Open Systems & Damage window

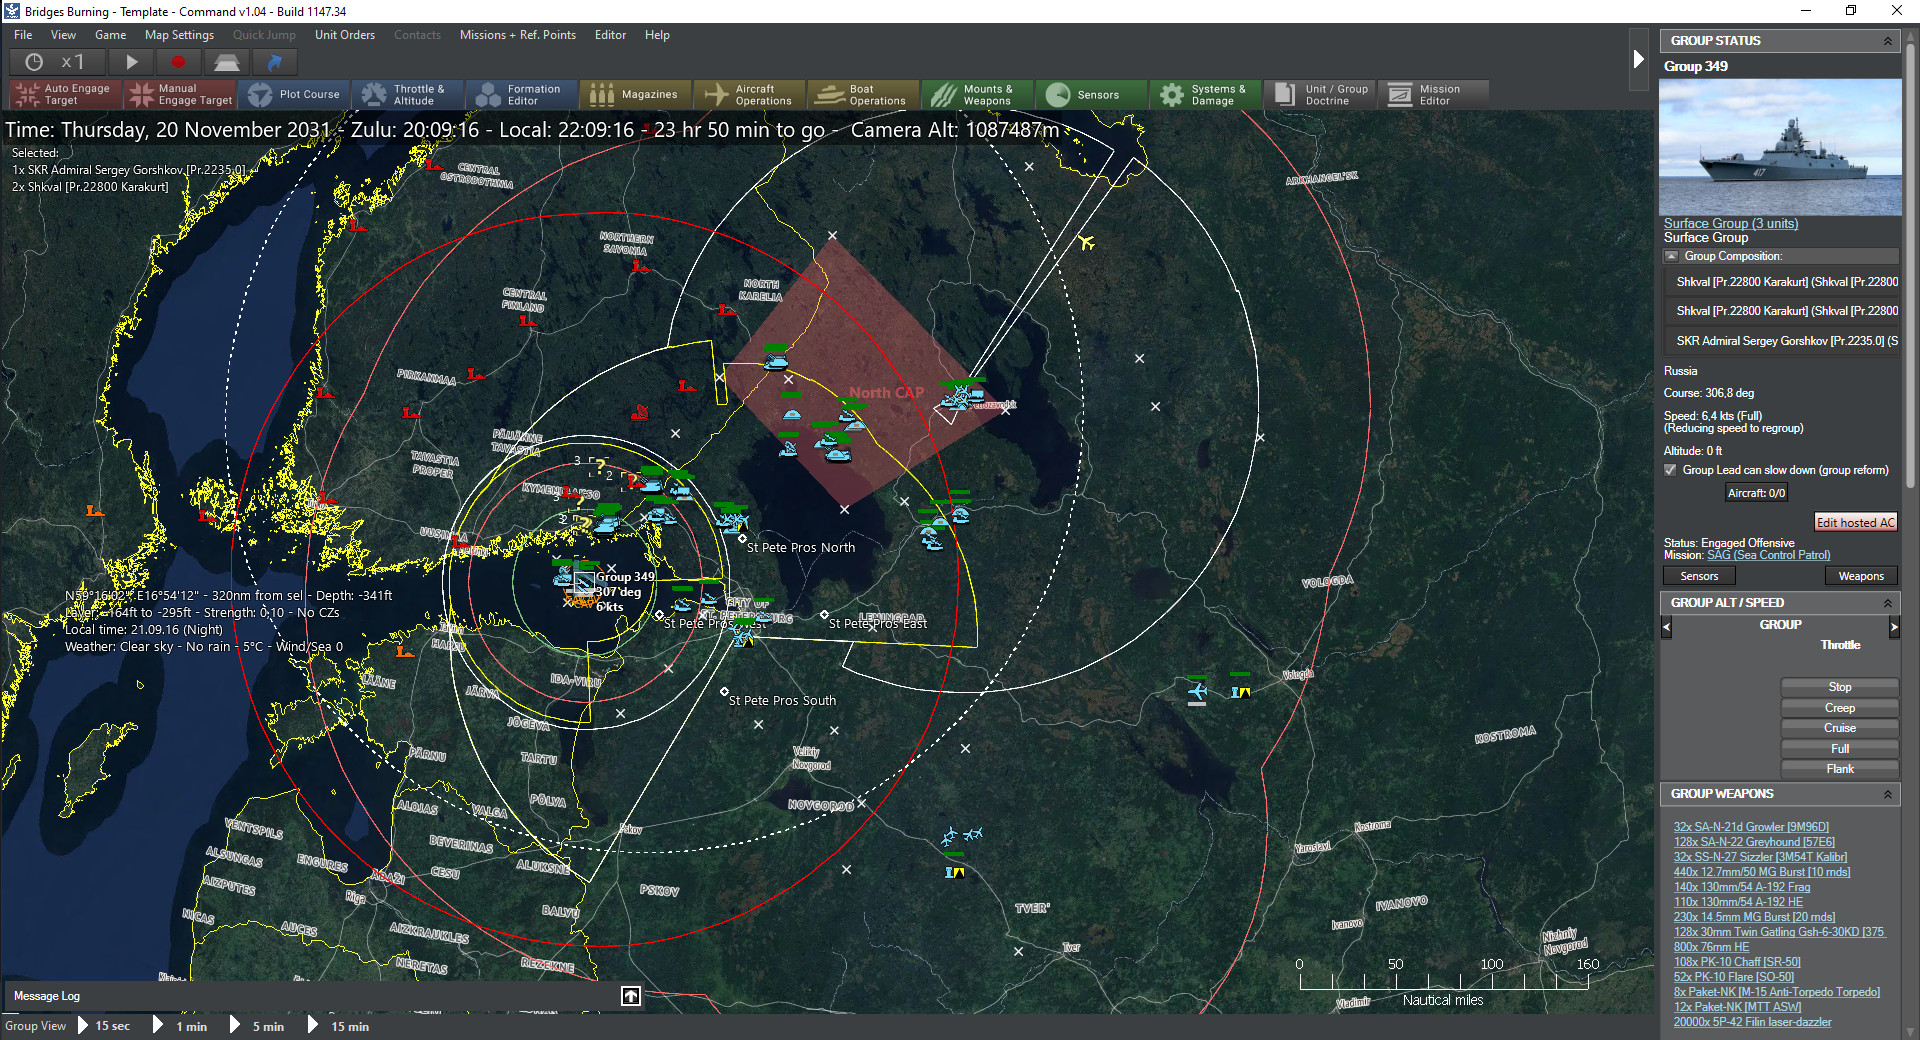pyautogui.click(x=1204, y=95)
